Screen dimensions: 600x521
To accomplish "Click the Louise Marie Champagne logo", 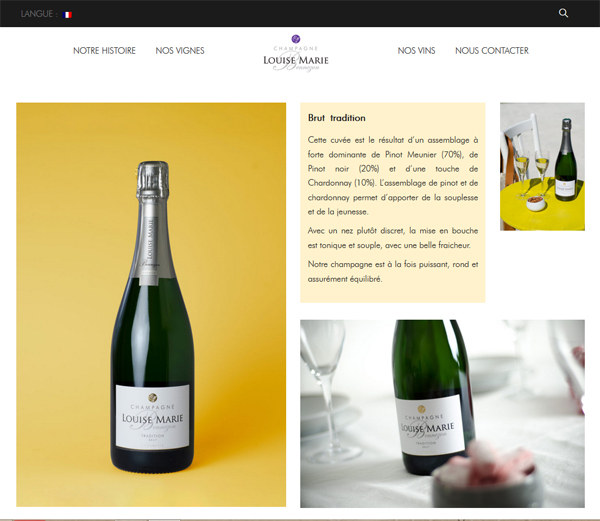I will point(296,54).
